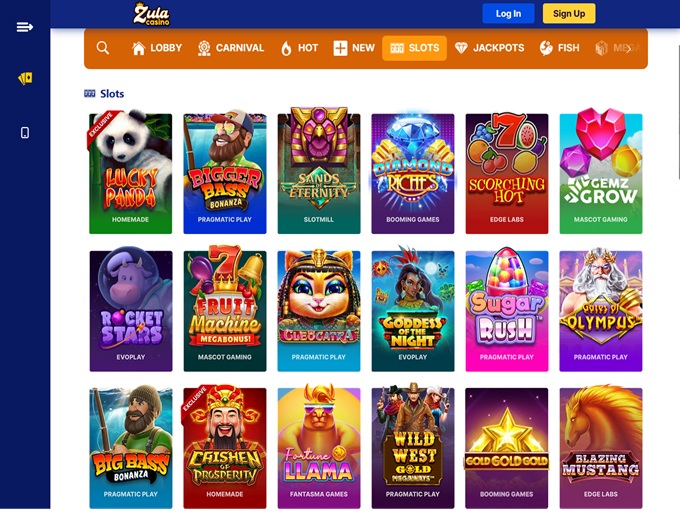Image resolution: width=680 pixels, height=511 pixels.
Task: Expand the sidebar hamburger menu
Action: coord(25,27)
